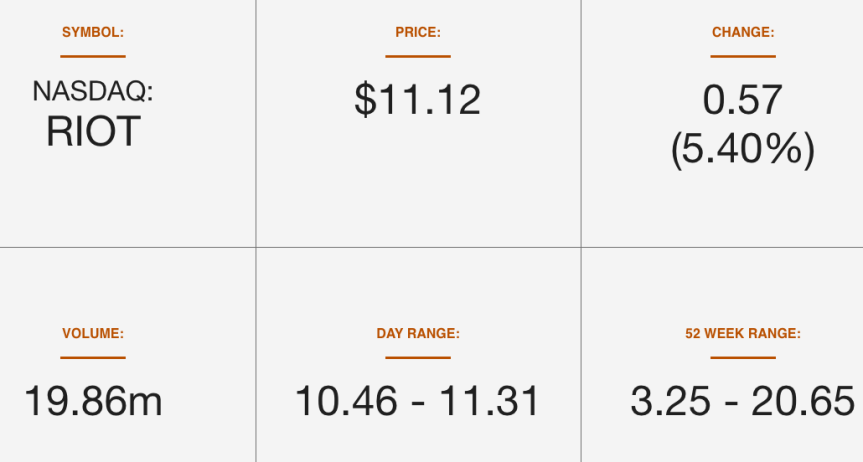863x462 pixels.
Task: Click the 3.25 yearly low value
Action: coord(670,401)
